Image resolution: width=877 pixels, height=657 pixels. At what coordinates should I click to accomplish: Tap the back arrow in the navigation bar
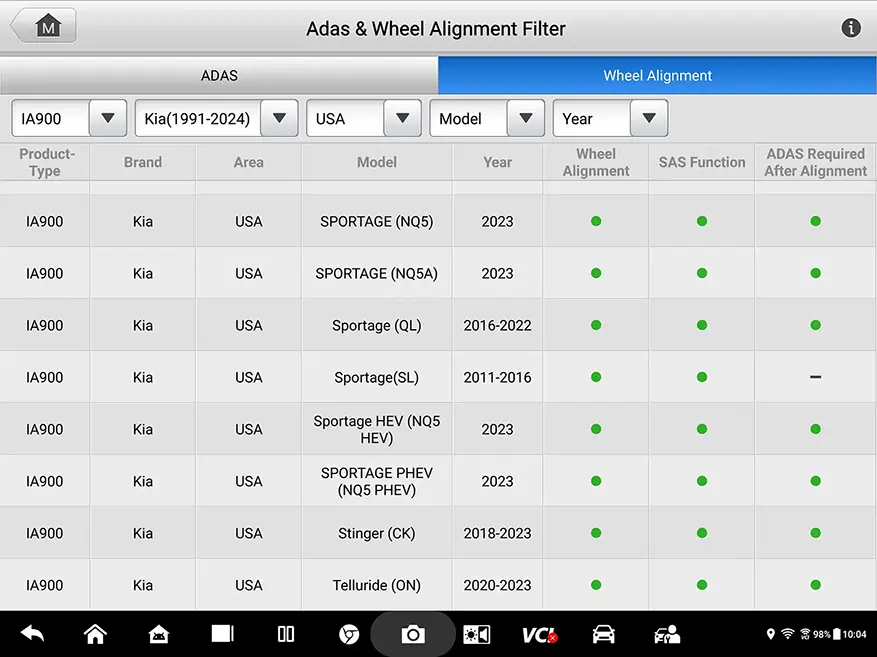point(31,634)
